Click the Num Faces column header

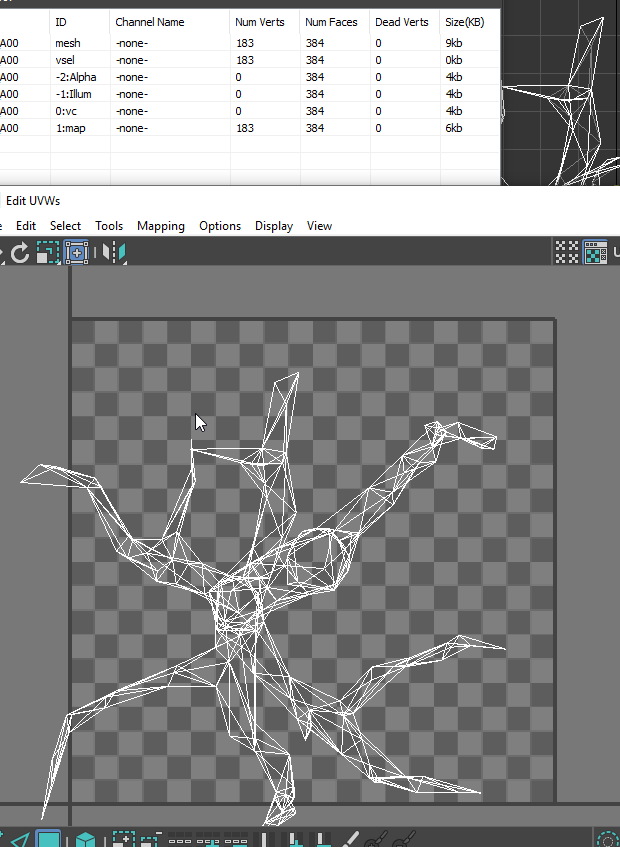point(335,22)
